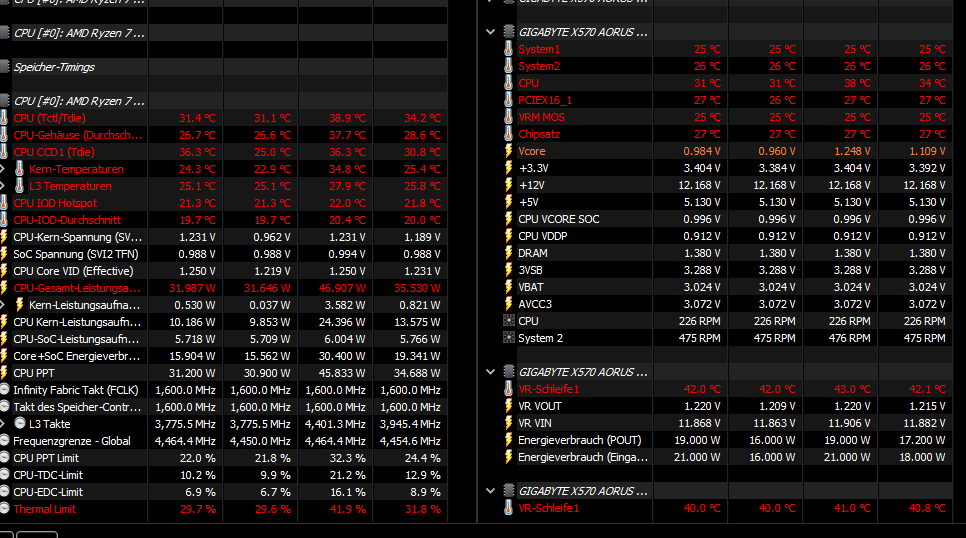Collapse the bottom GIGABYTE X570 AORUS group with VR-Schleife1 40.0 °C

tap(490, 491)
